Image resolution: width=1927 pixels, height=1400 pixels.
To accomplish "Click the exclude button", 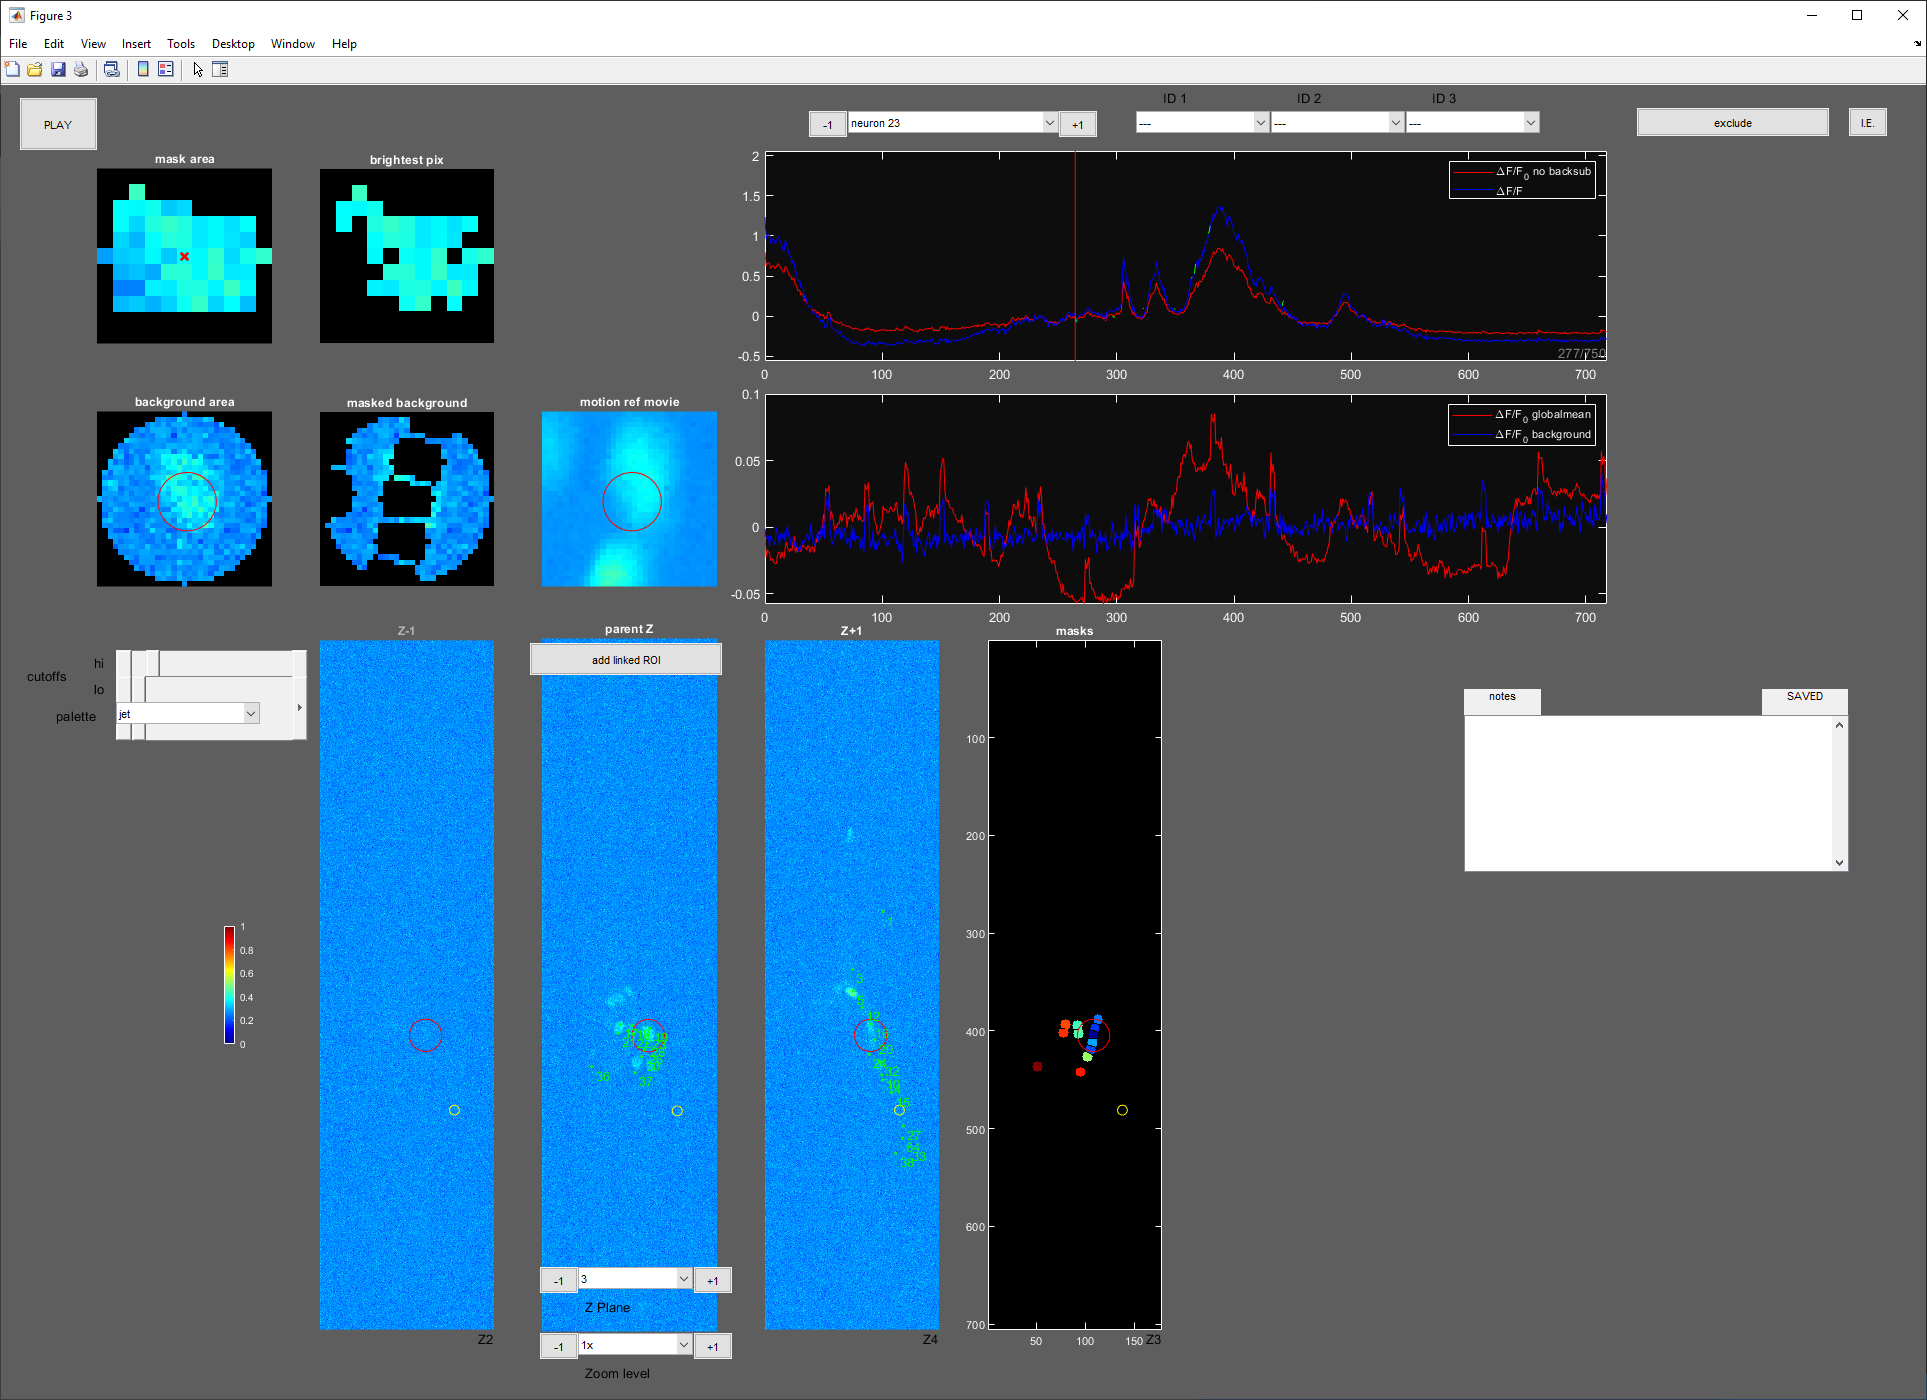I will point(1732,123).
